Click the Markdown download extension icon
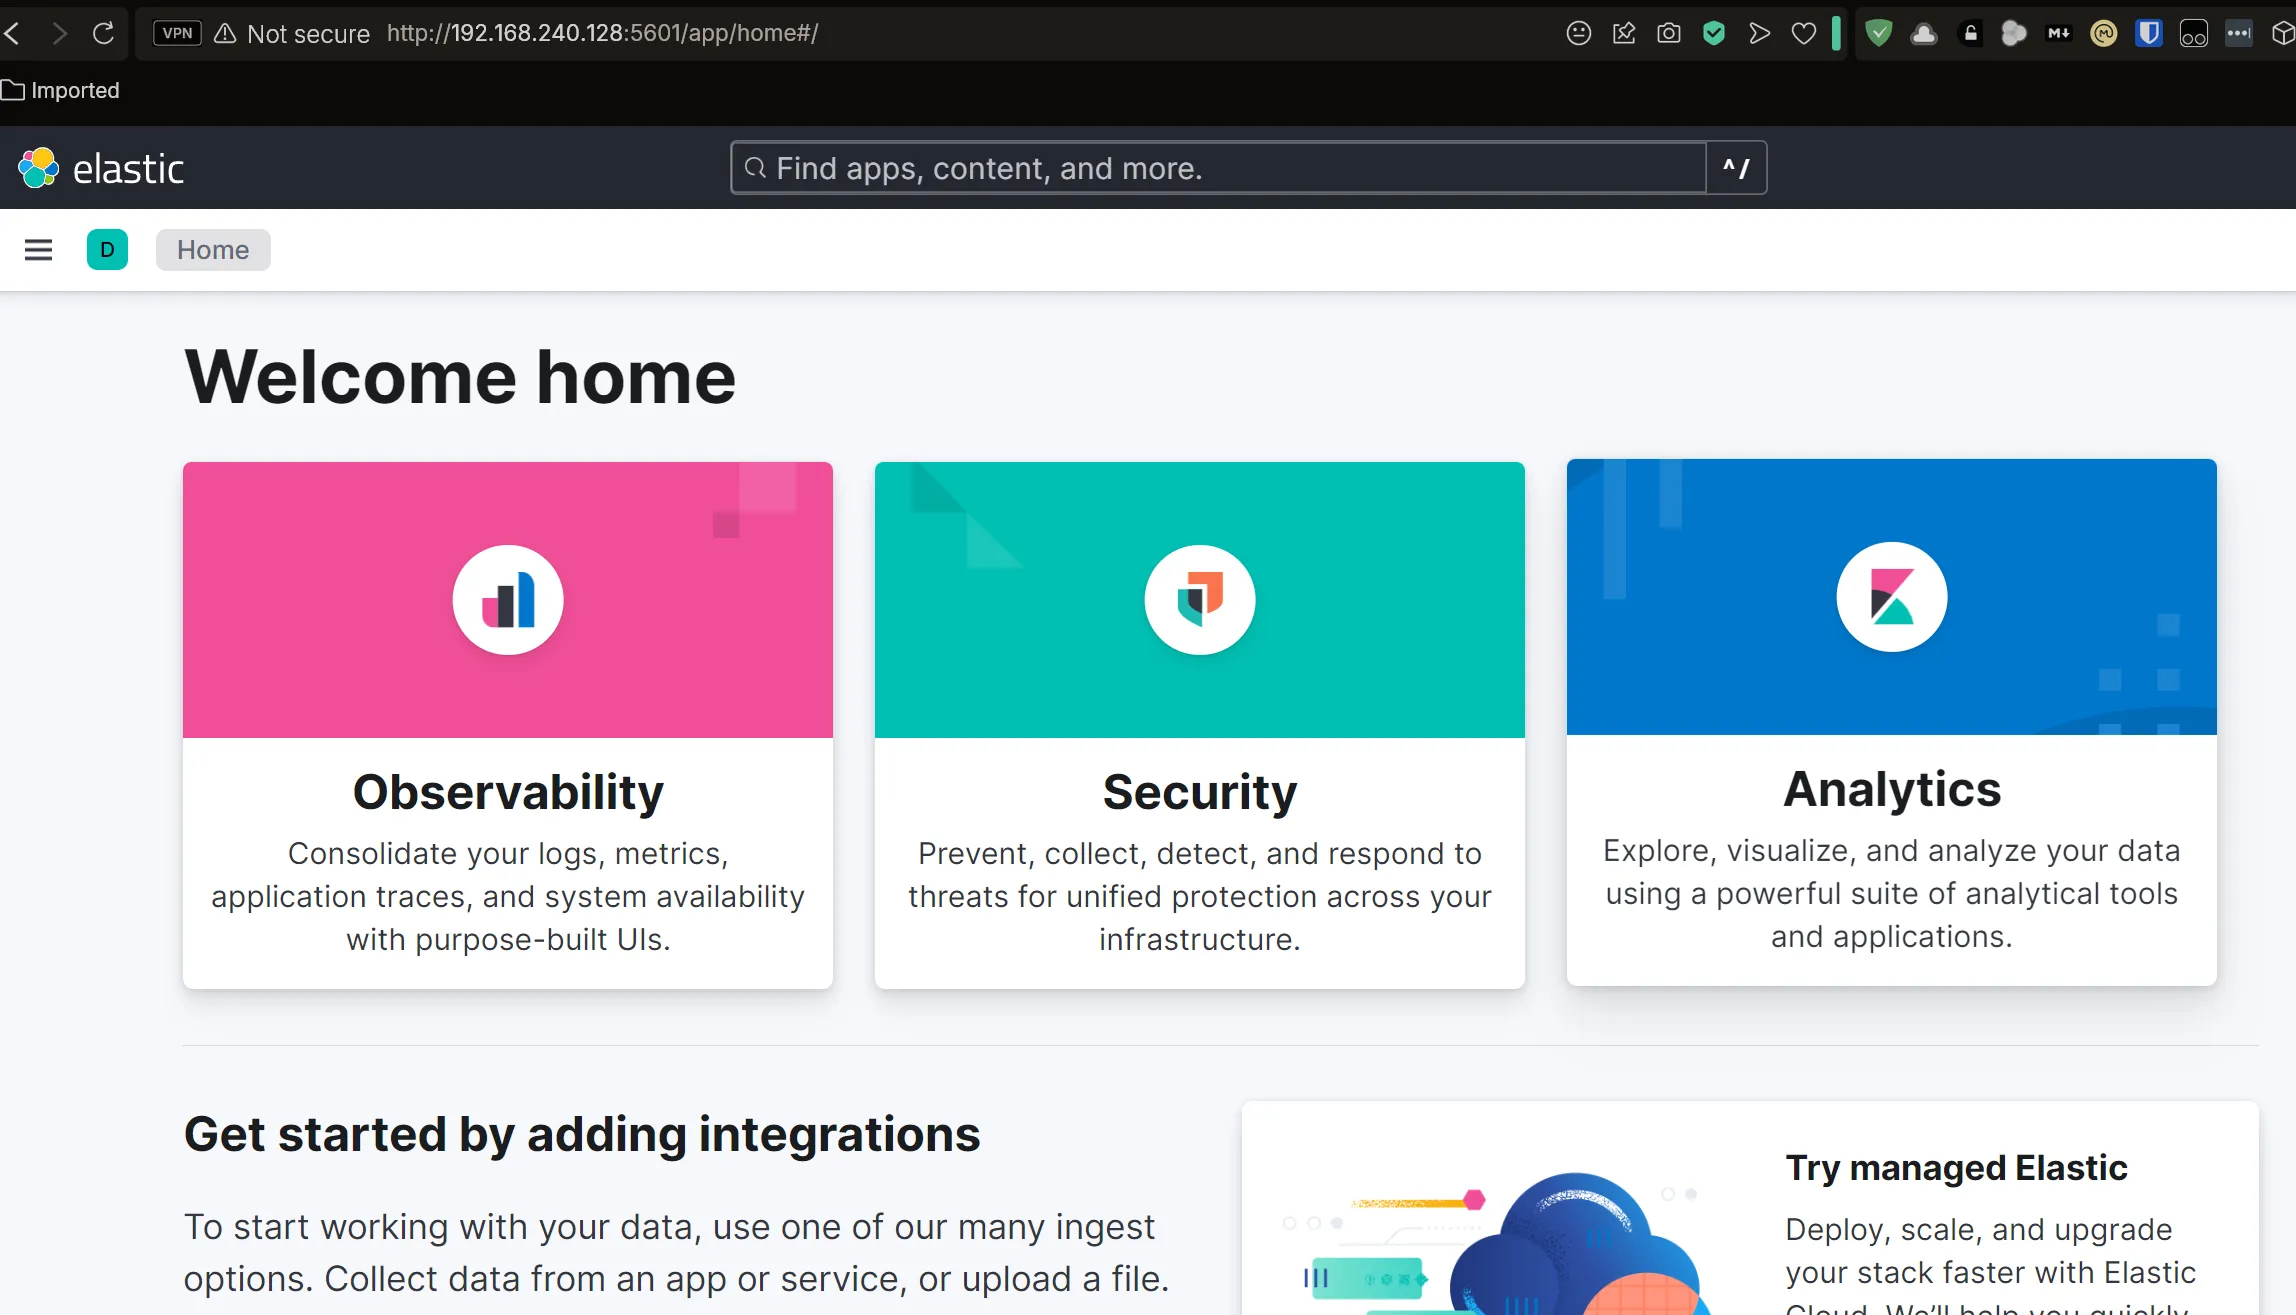Screen dimensions: 2296x1315 tap(2058, 33)
